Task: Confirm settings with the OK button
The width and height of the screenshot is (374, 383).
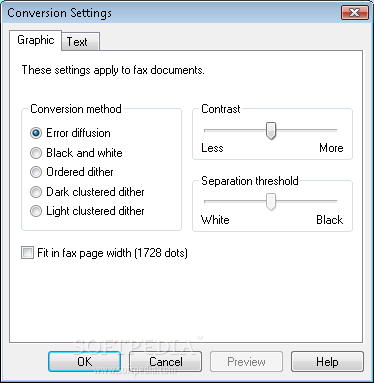Action: click(x=85, y=361)
